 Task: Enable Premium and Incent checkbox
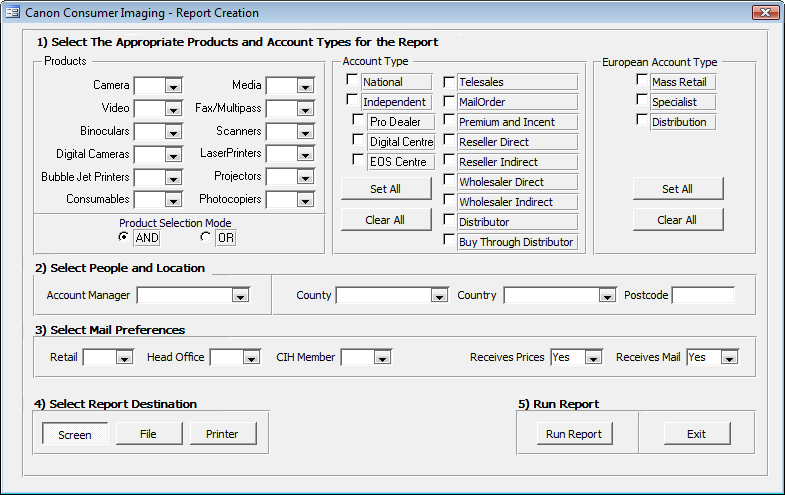point(449,120)
